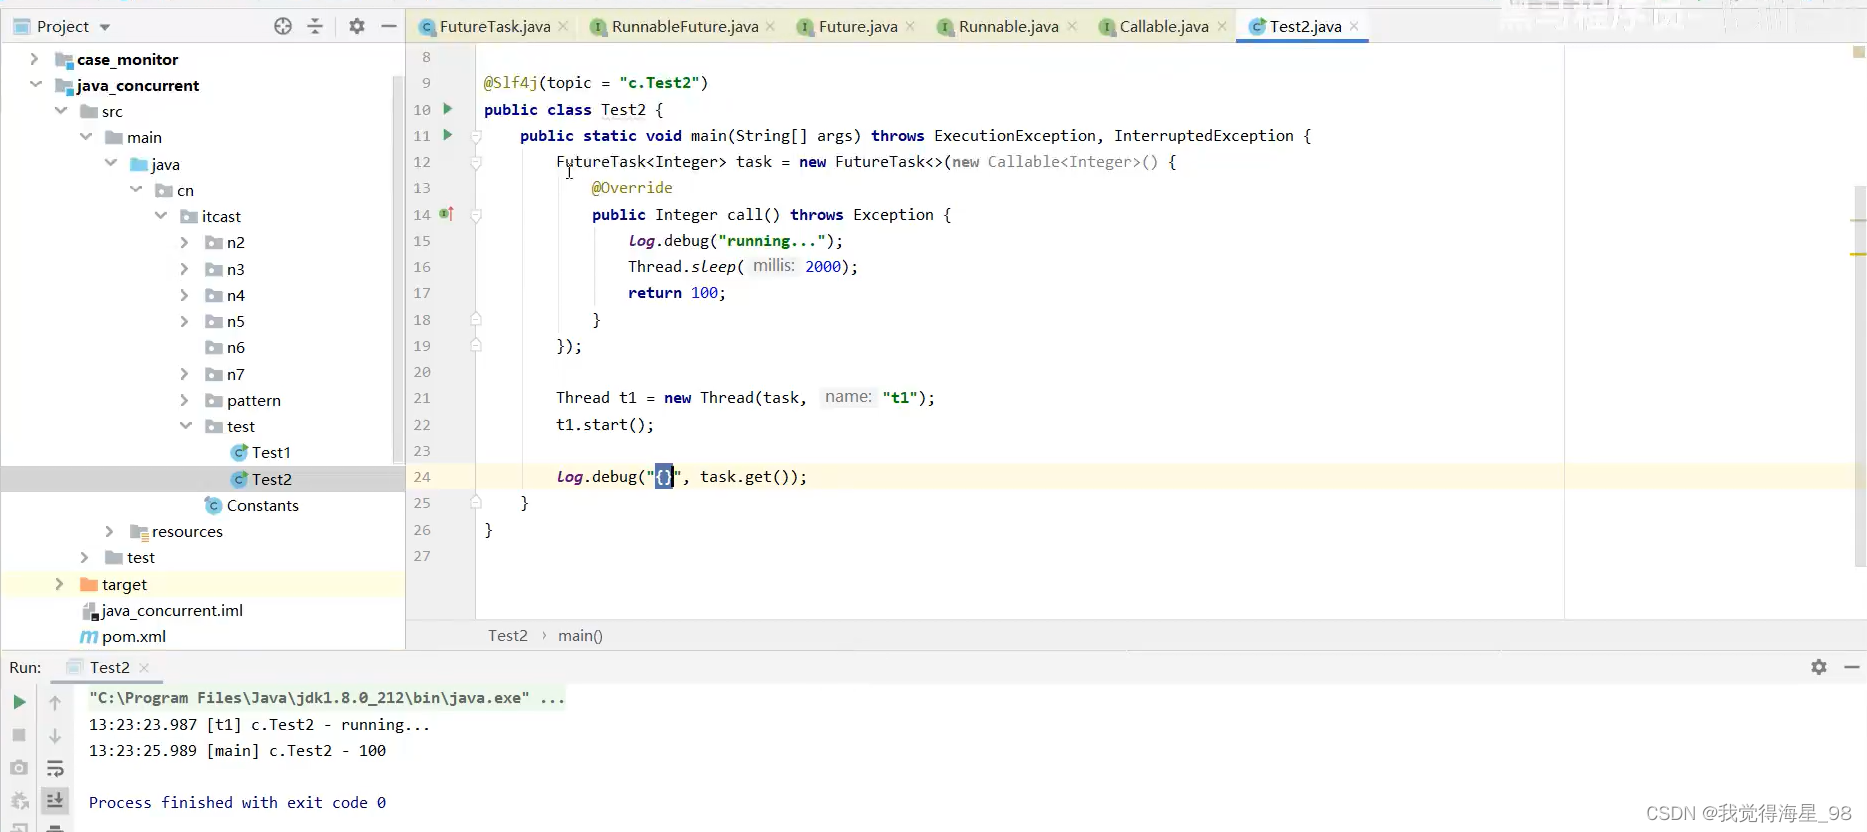Expand the resources folder
The width and height of the screenshot is (1867, 832).
pyautogui.click(x=109, y=531)
